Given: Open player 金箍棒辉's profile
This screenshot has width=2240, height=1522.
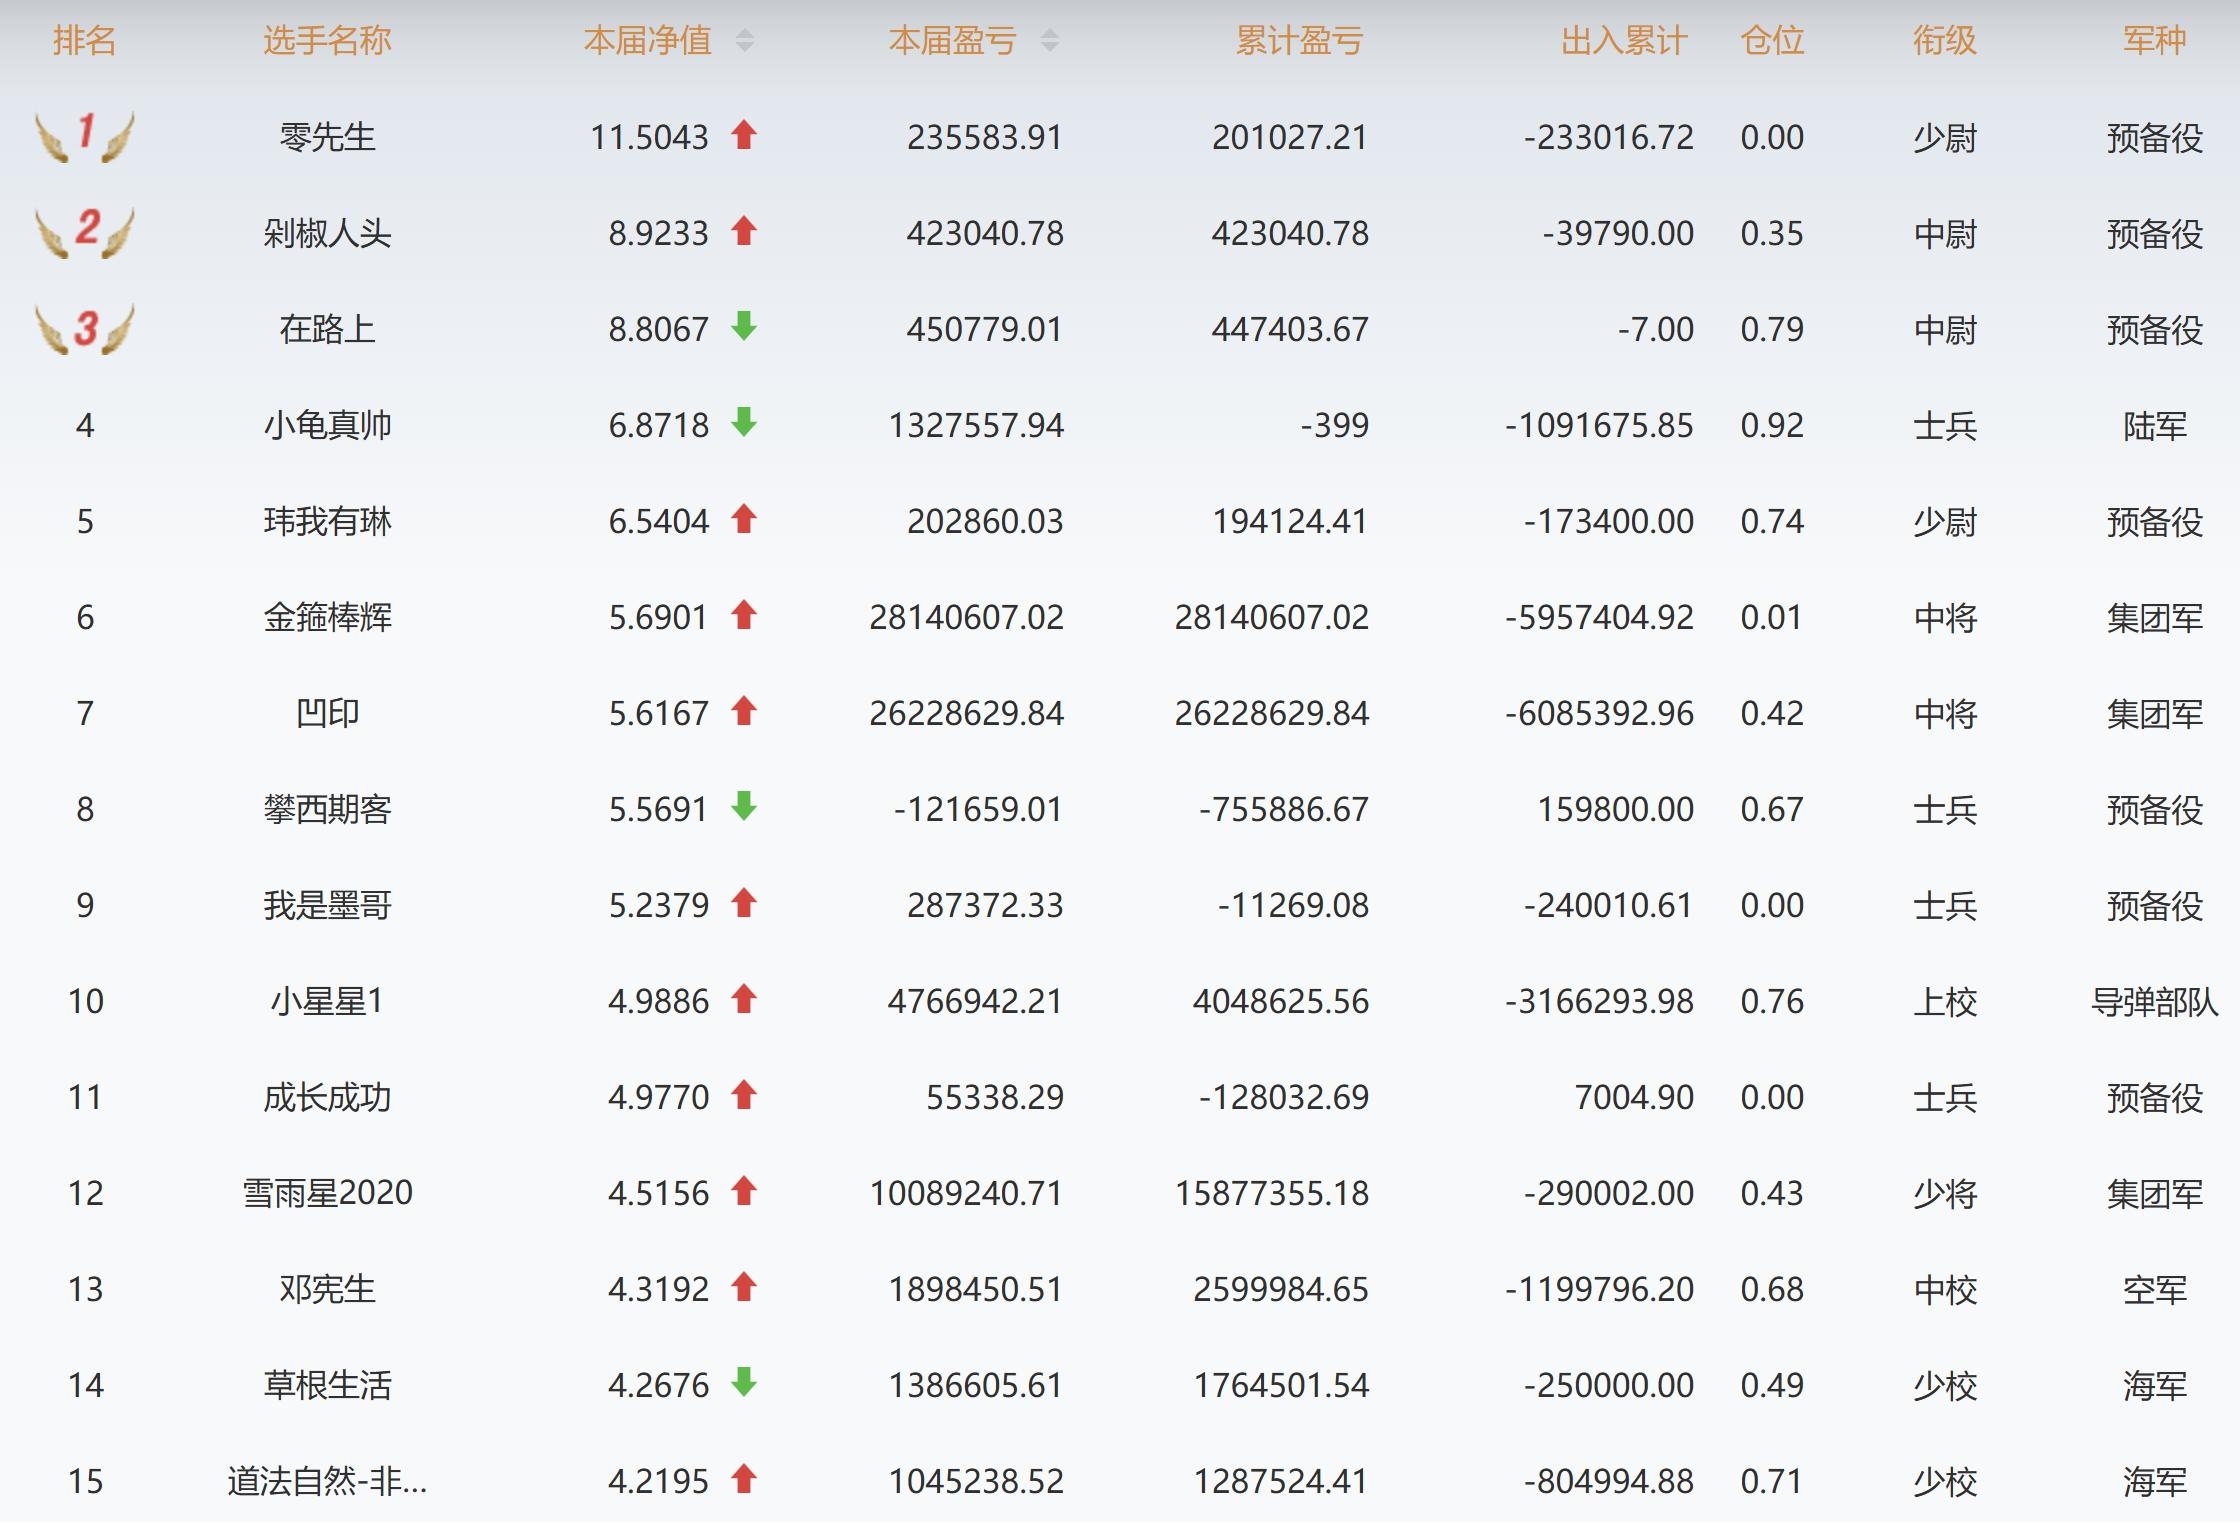Looking at the screenshot, I should pyautogui.click(x=327, y=617).
